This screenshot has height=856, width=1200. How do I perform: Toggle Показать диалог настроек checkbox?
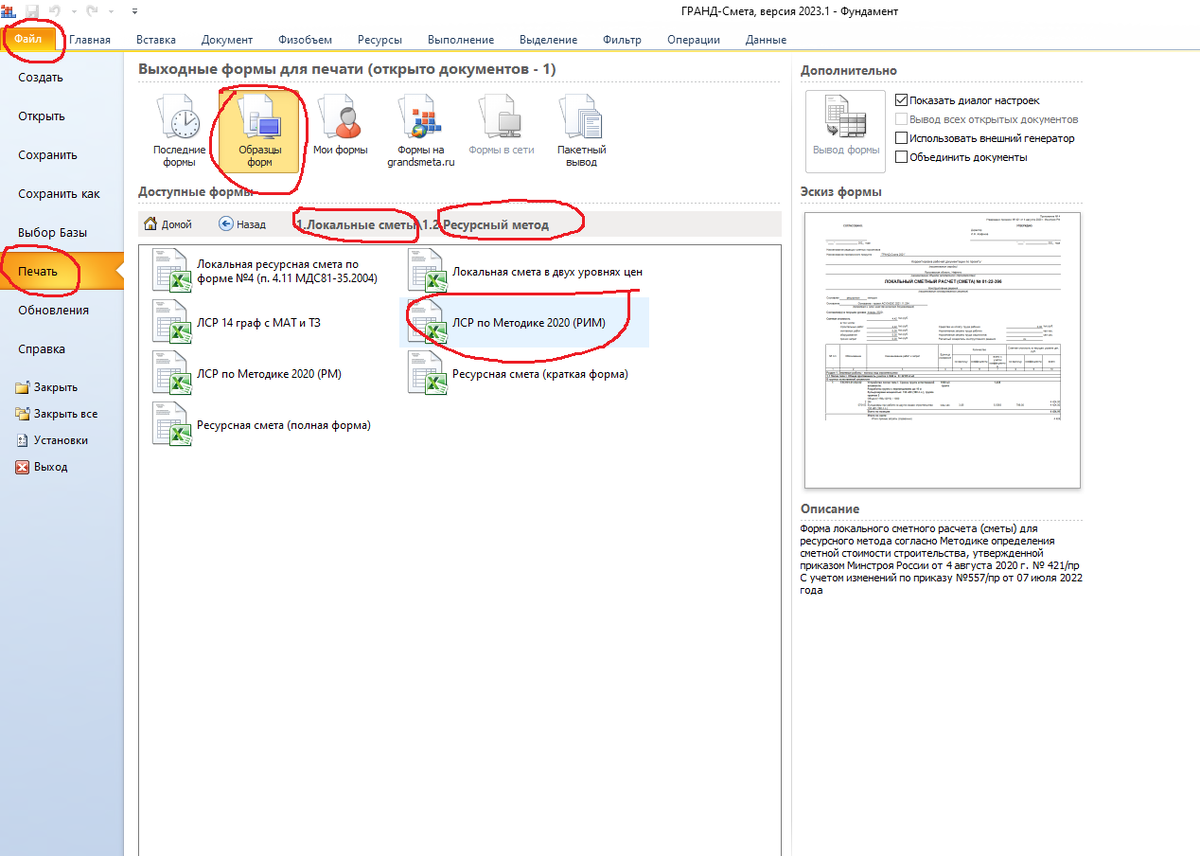(902, 100)
